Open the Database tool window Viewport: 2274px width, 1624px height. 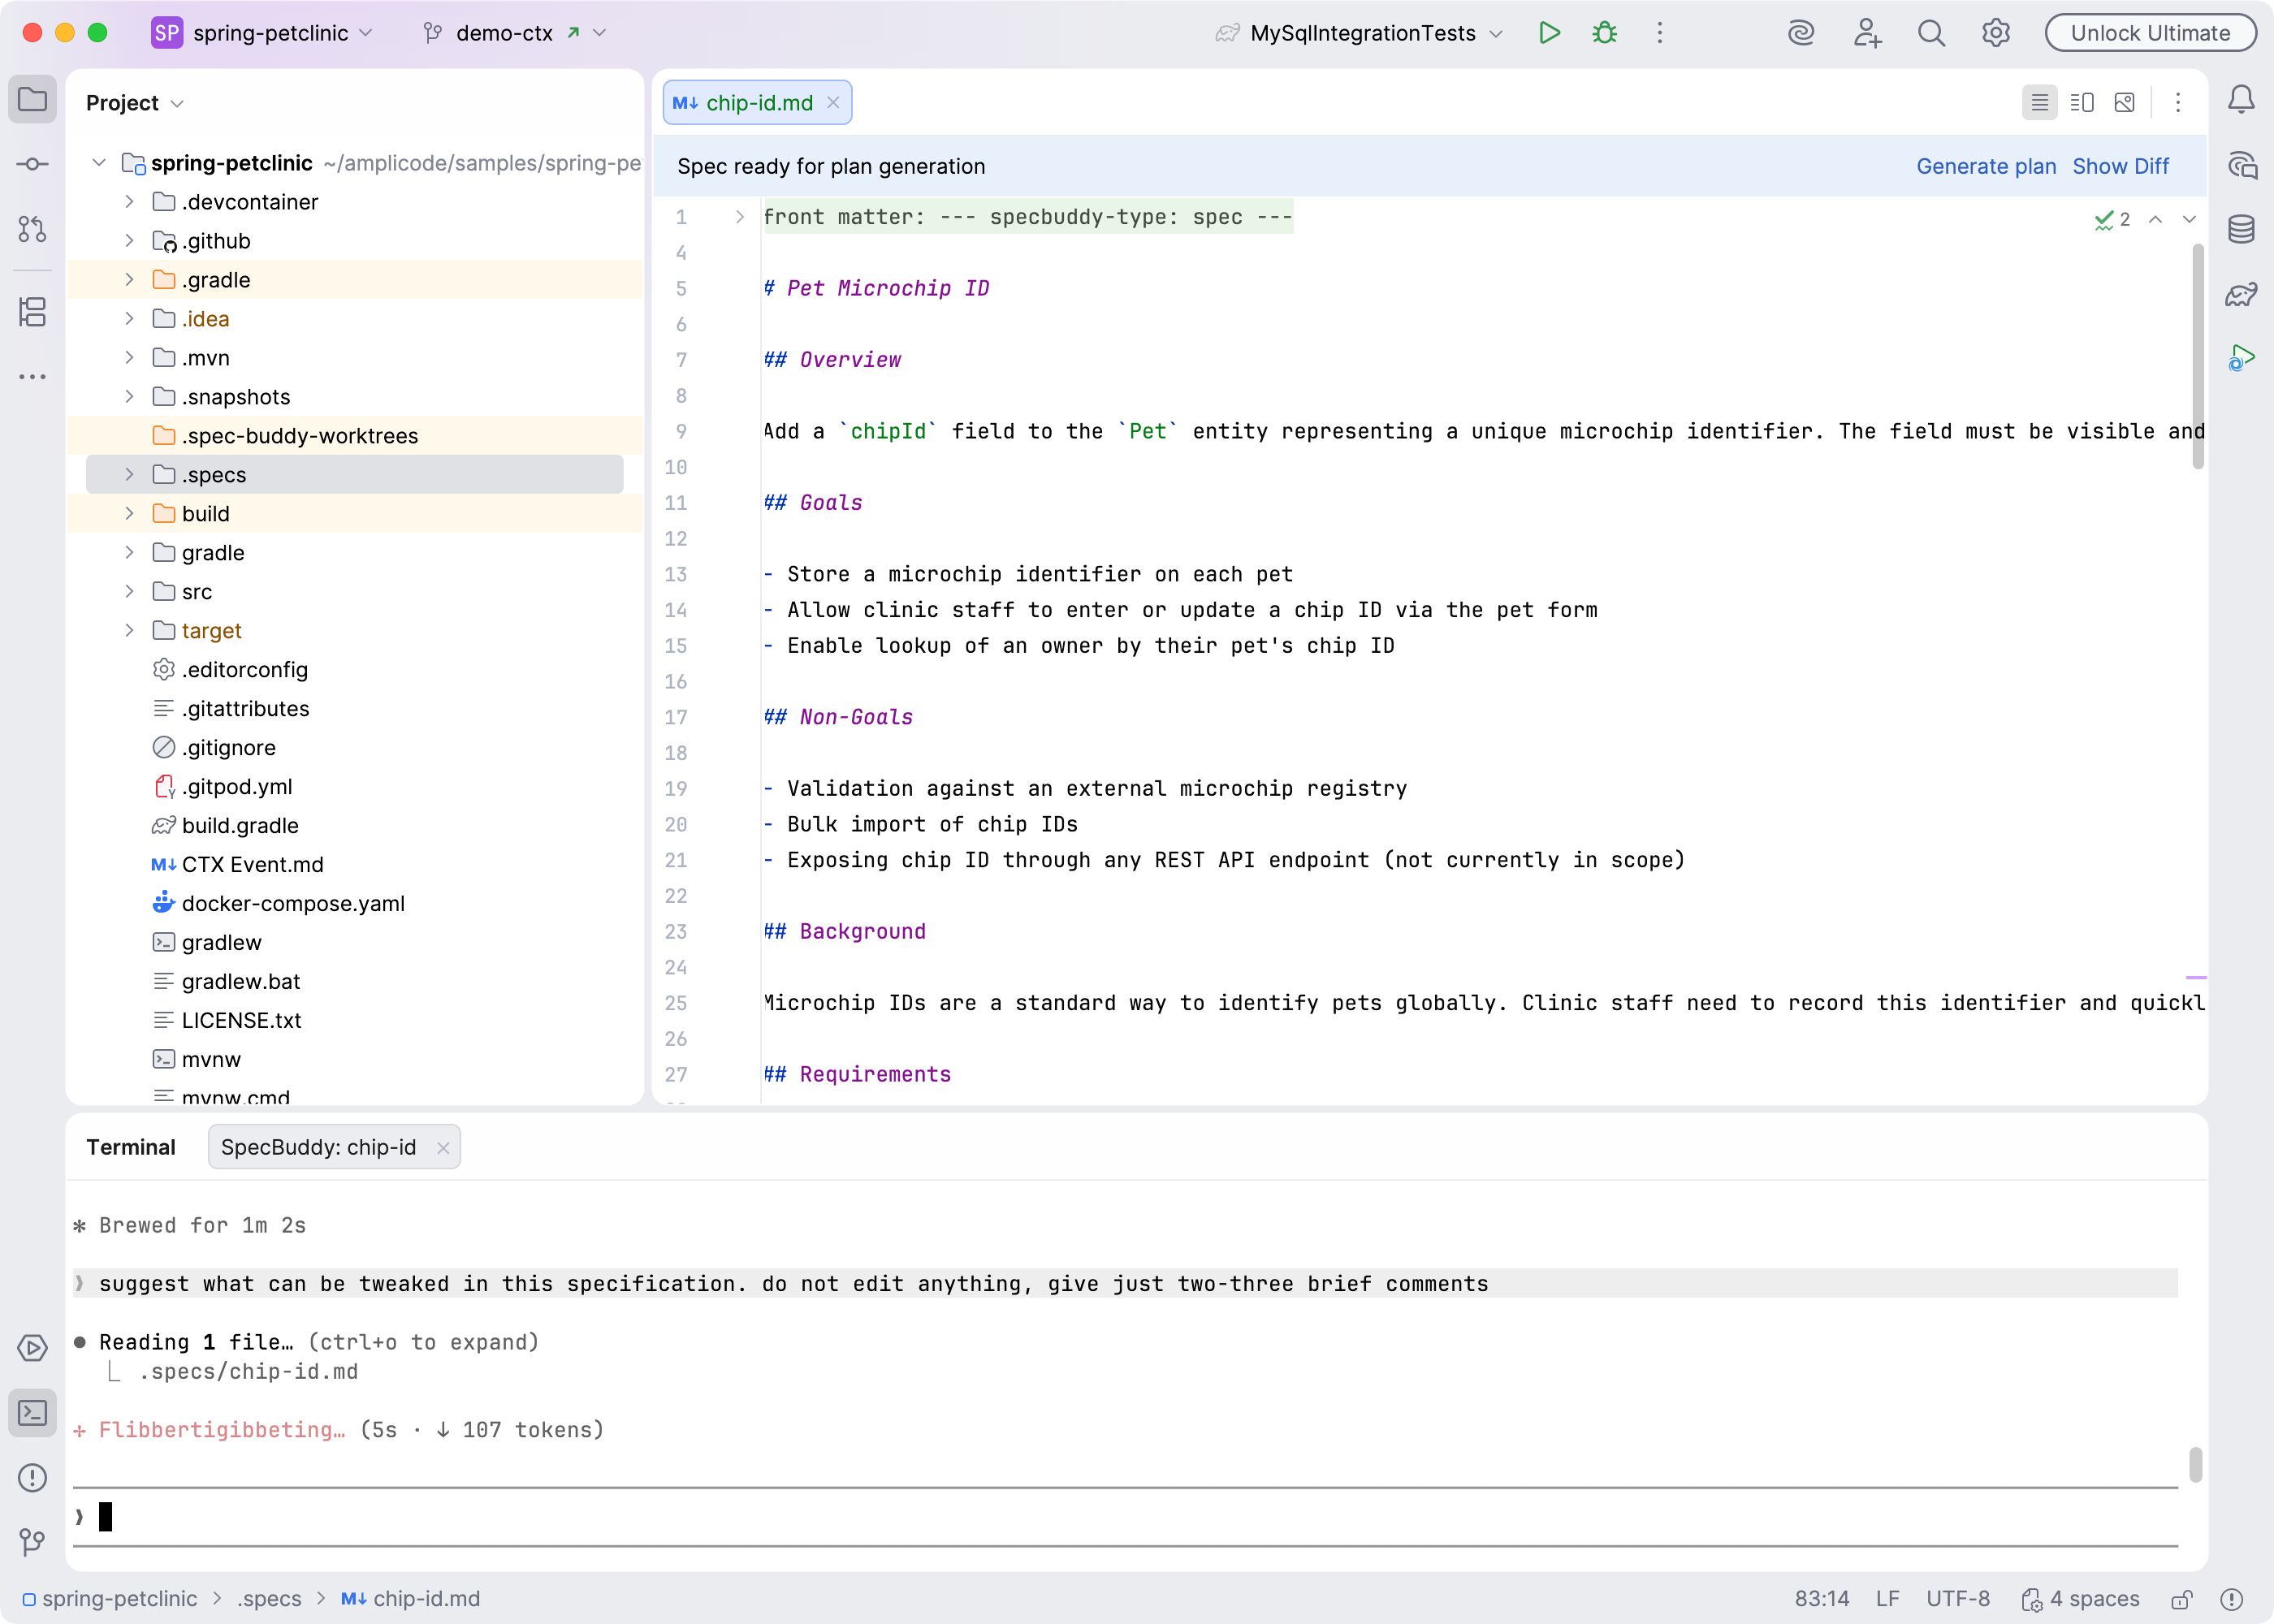click(2241, 229)
